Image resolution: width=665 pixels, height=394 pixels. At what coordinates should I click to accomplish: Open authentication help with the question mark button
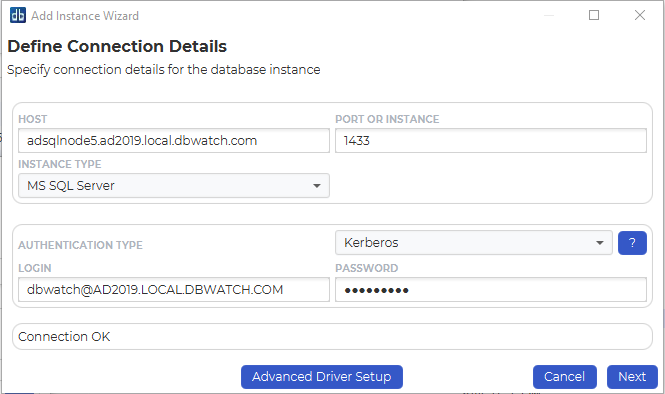632,243
